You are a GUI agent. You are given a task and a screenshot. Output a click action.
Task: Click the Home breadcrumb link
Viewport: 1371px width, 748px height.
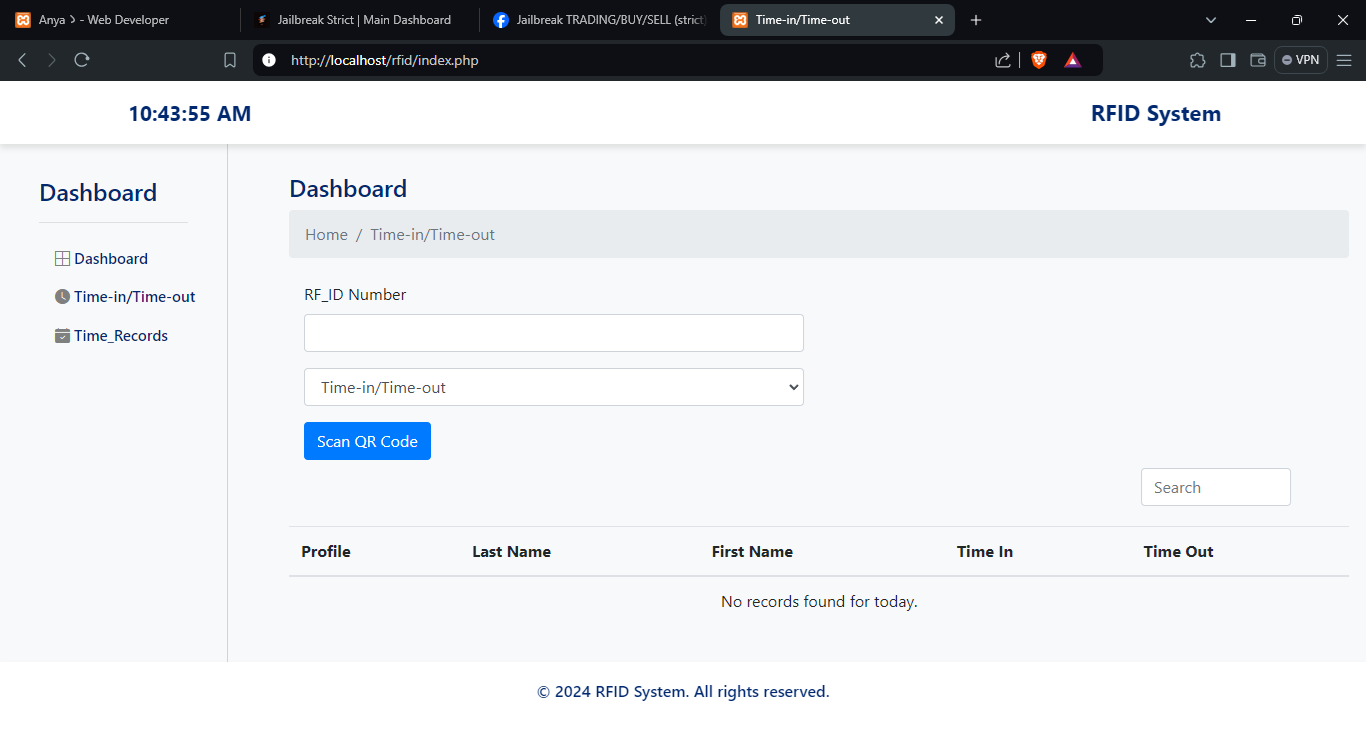point(326,235)
